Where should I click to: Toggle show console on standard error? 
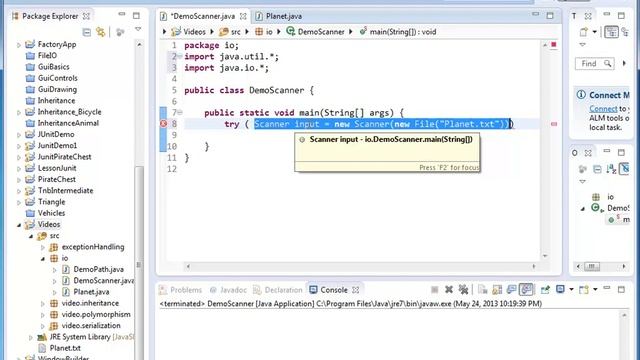pos(526,290)
